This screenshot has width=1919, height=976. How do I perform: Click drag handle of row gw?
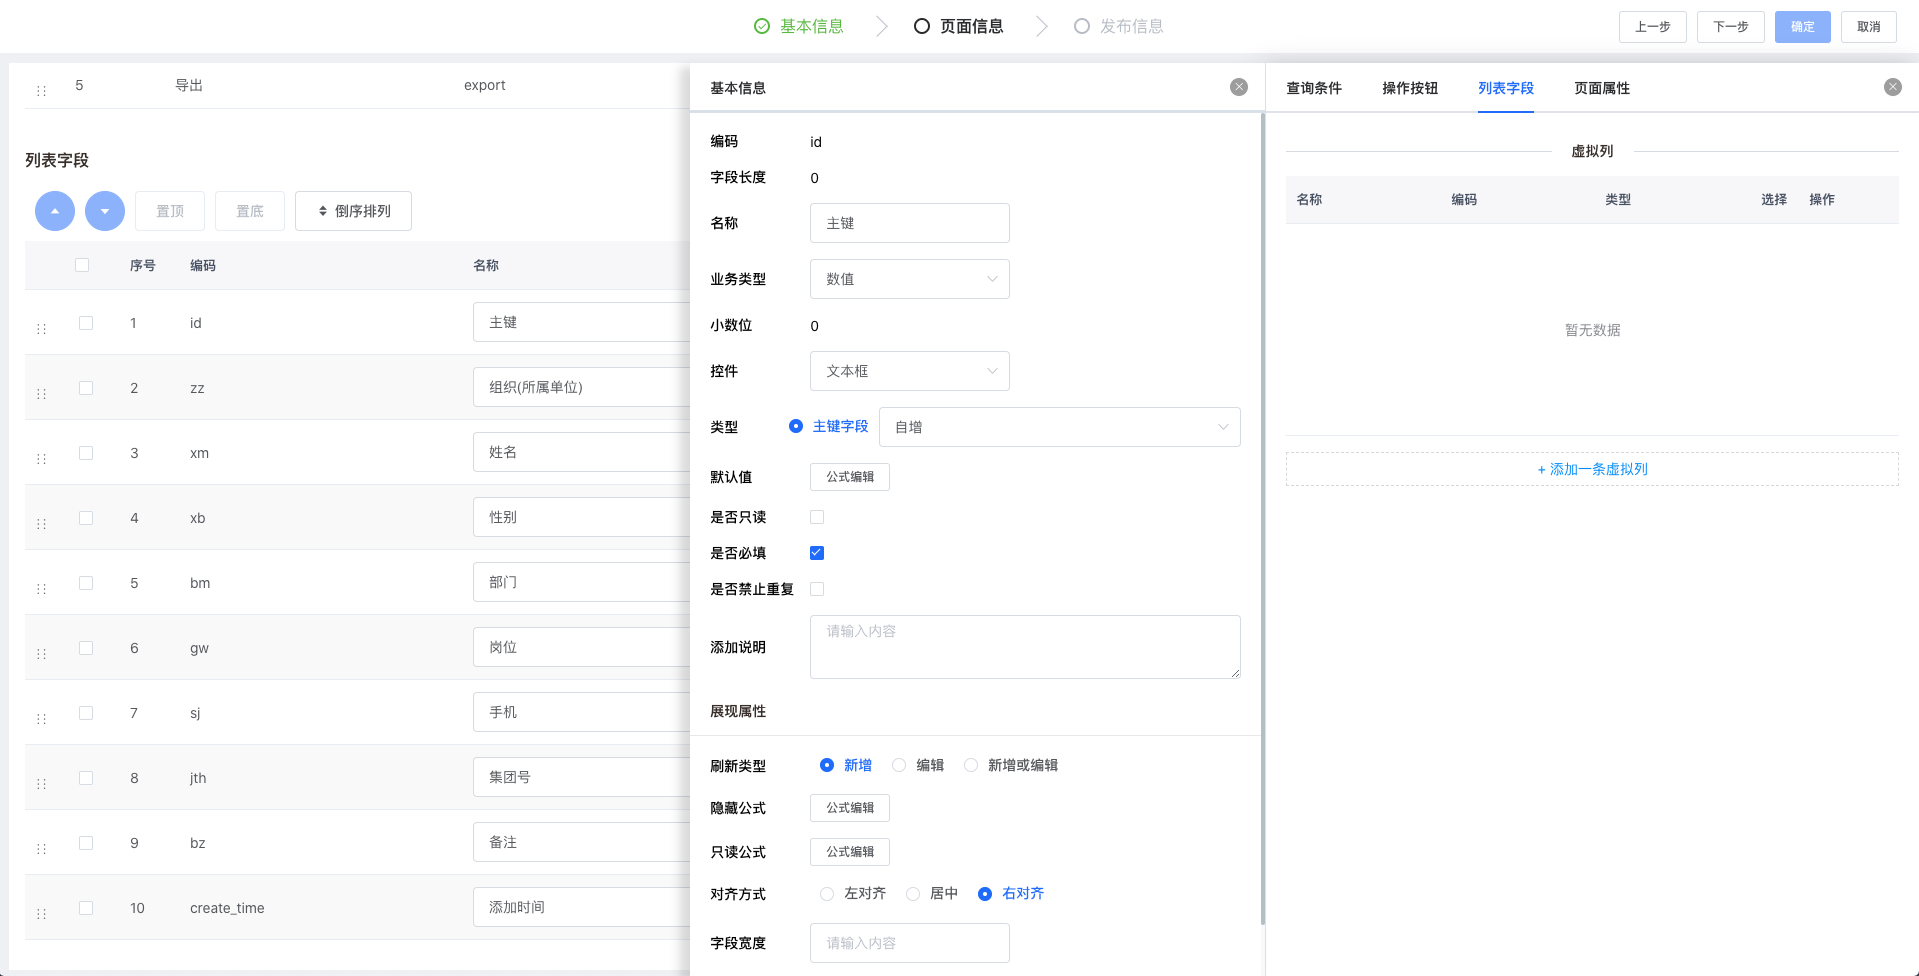[41, 653]
